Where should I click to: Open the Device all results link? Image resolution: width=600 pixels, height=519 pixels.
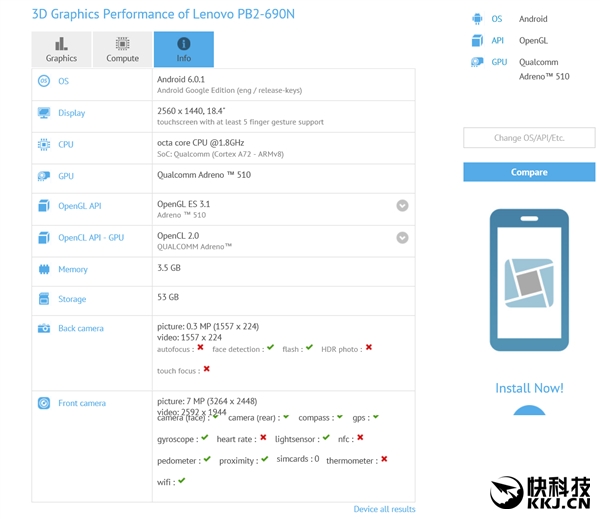tap(384, 509)
